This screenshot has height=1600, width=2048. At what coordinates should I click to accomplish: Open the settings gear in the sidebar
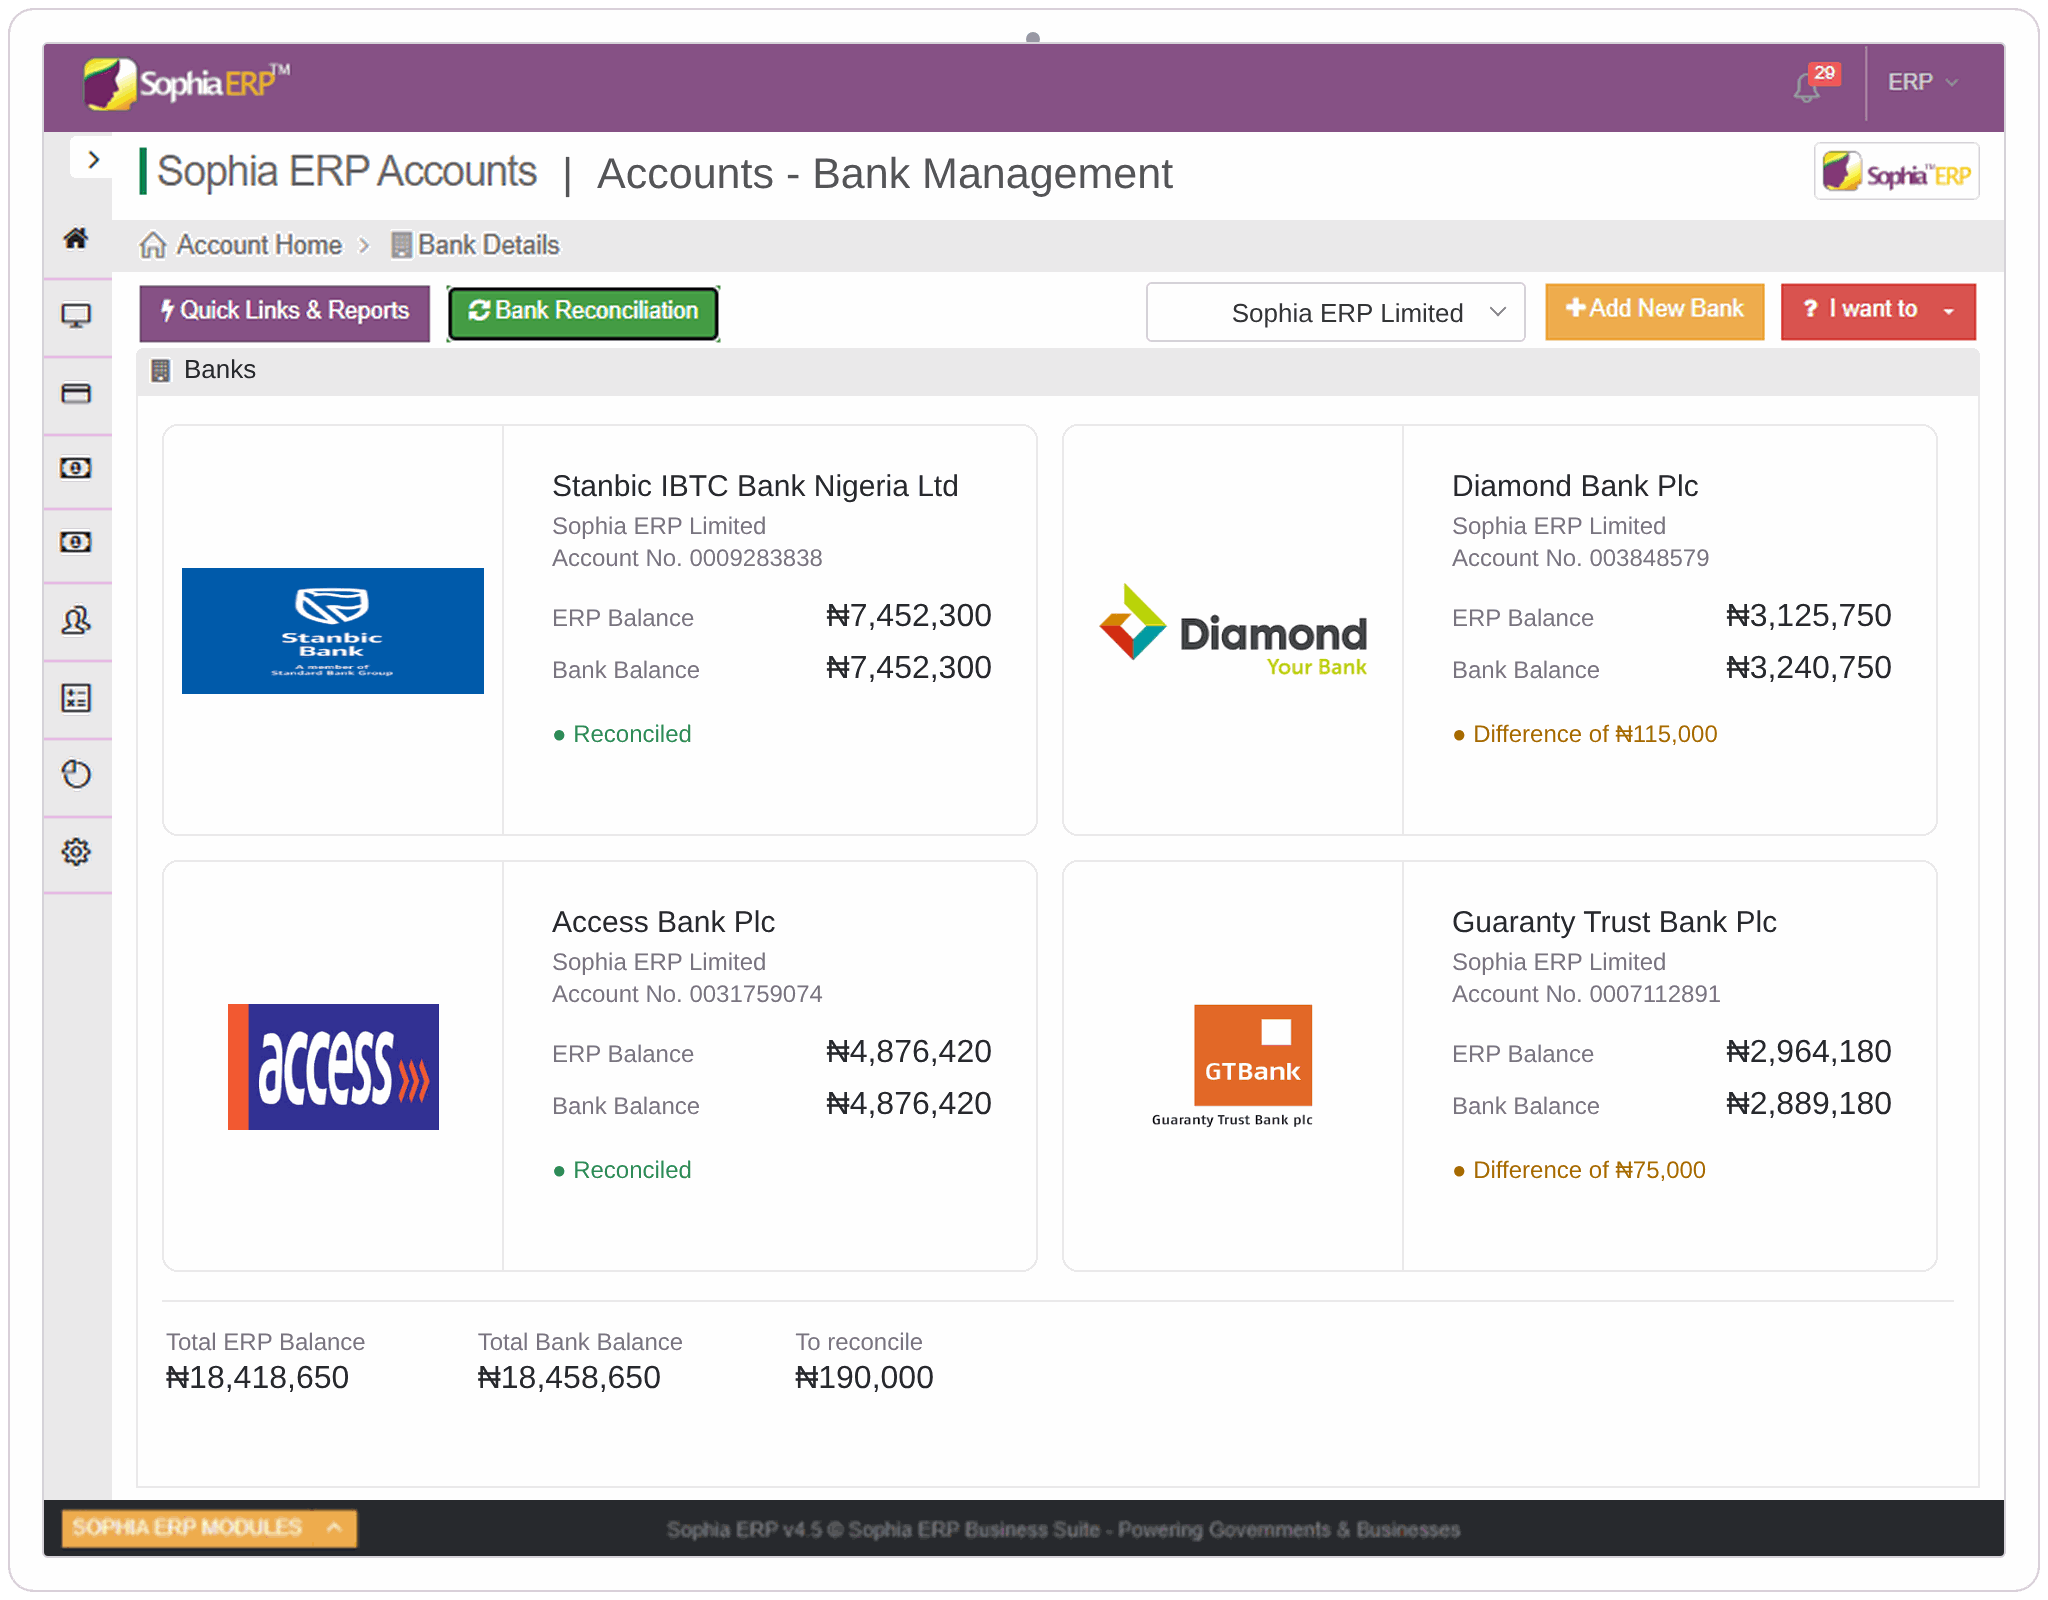click(76, 852)
